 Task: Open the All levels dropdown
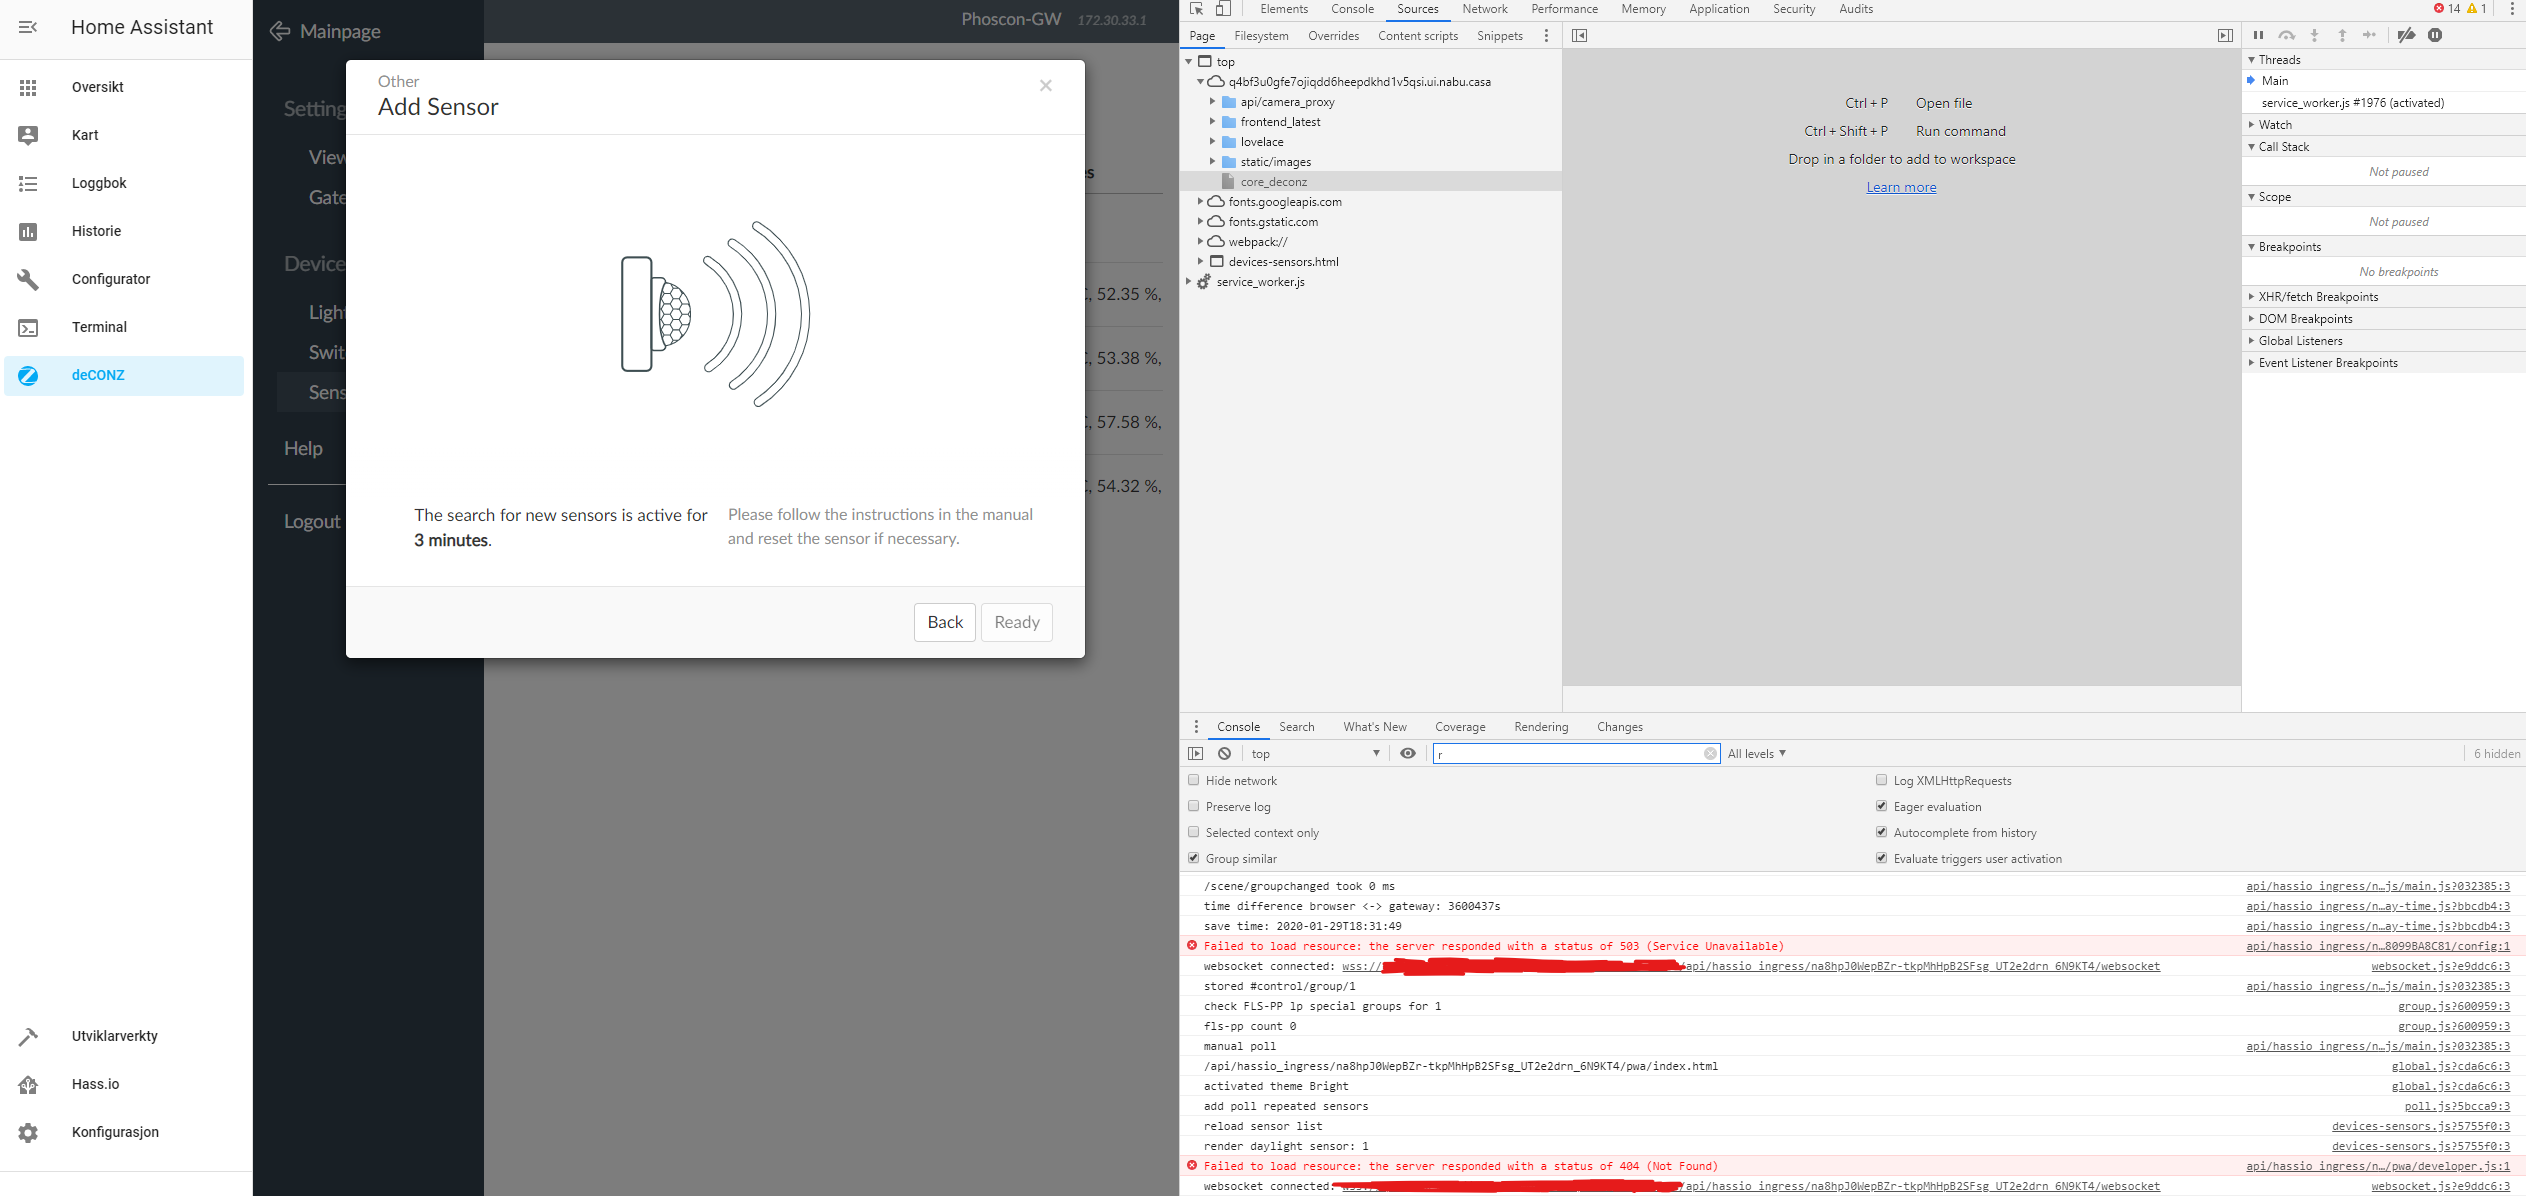click(x=1757, y=753)
